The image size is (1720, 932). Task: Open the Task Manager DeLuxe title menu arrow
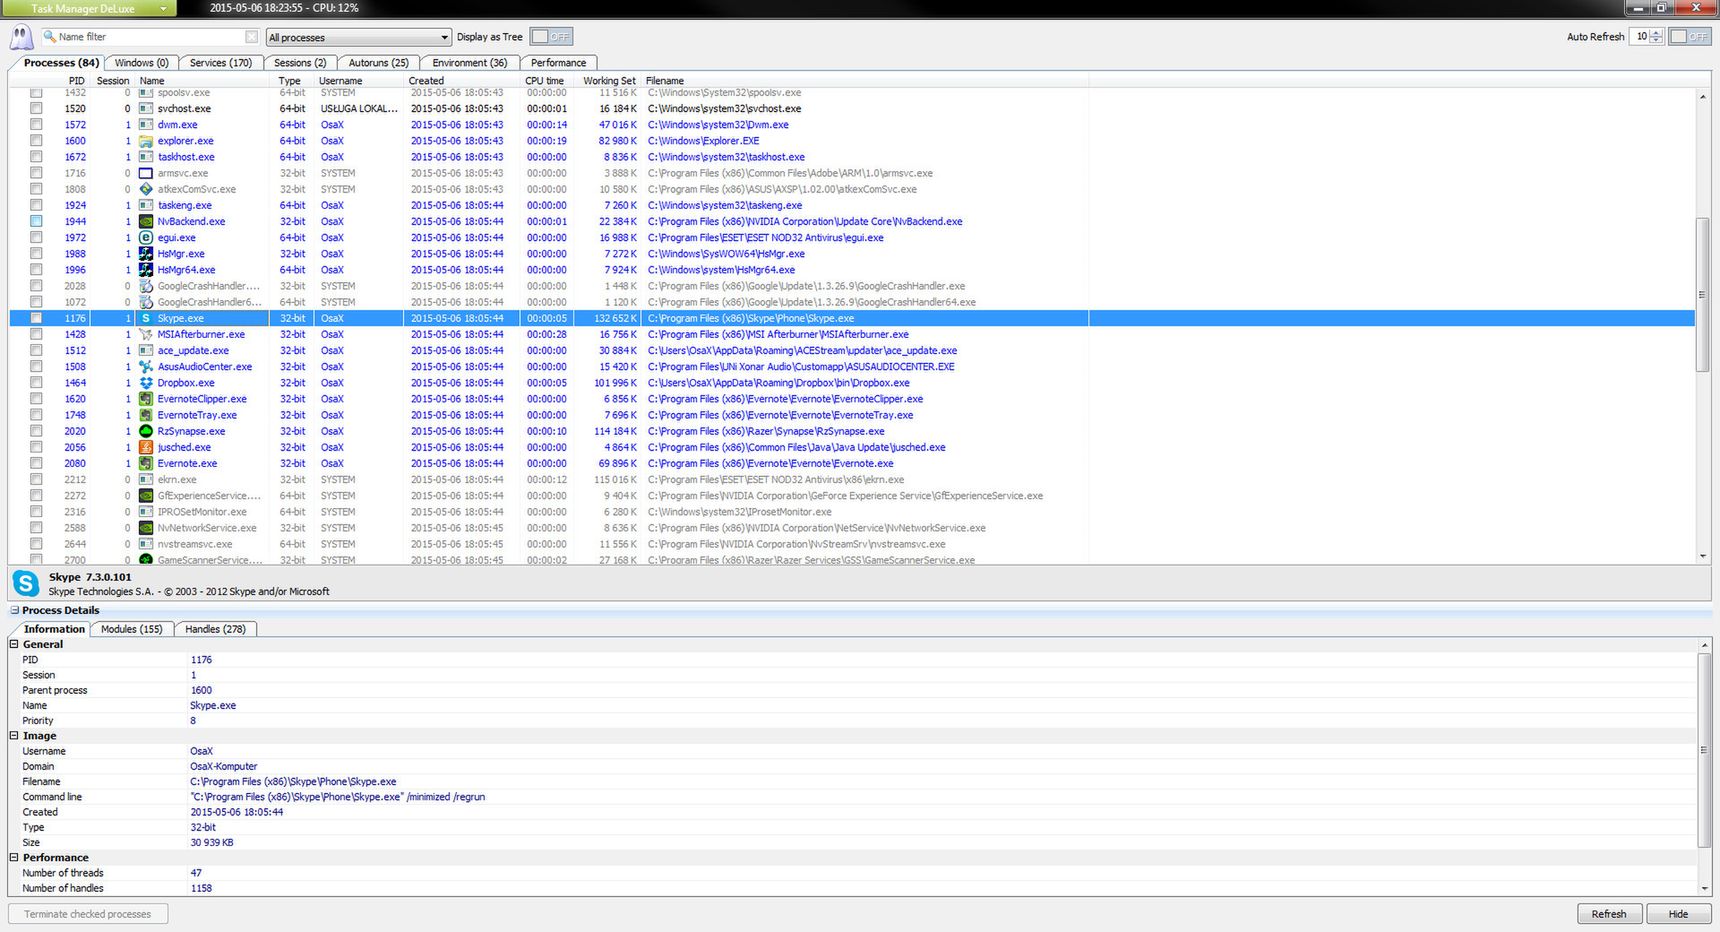point(164,8)
